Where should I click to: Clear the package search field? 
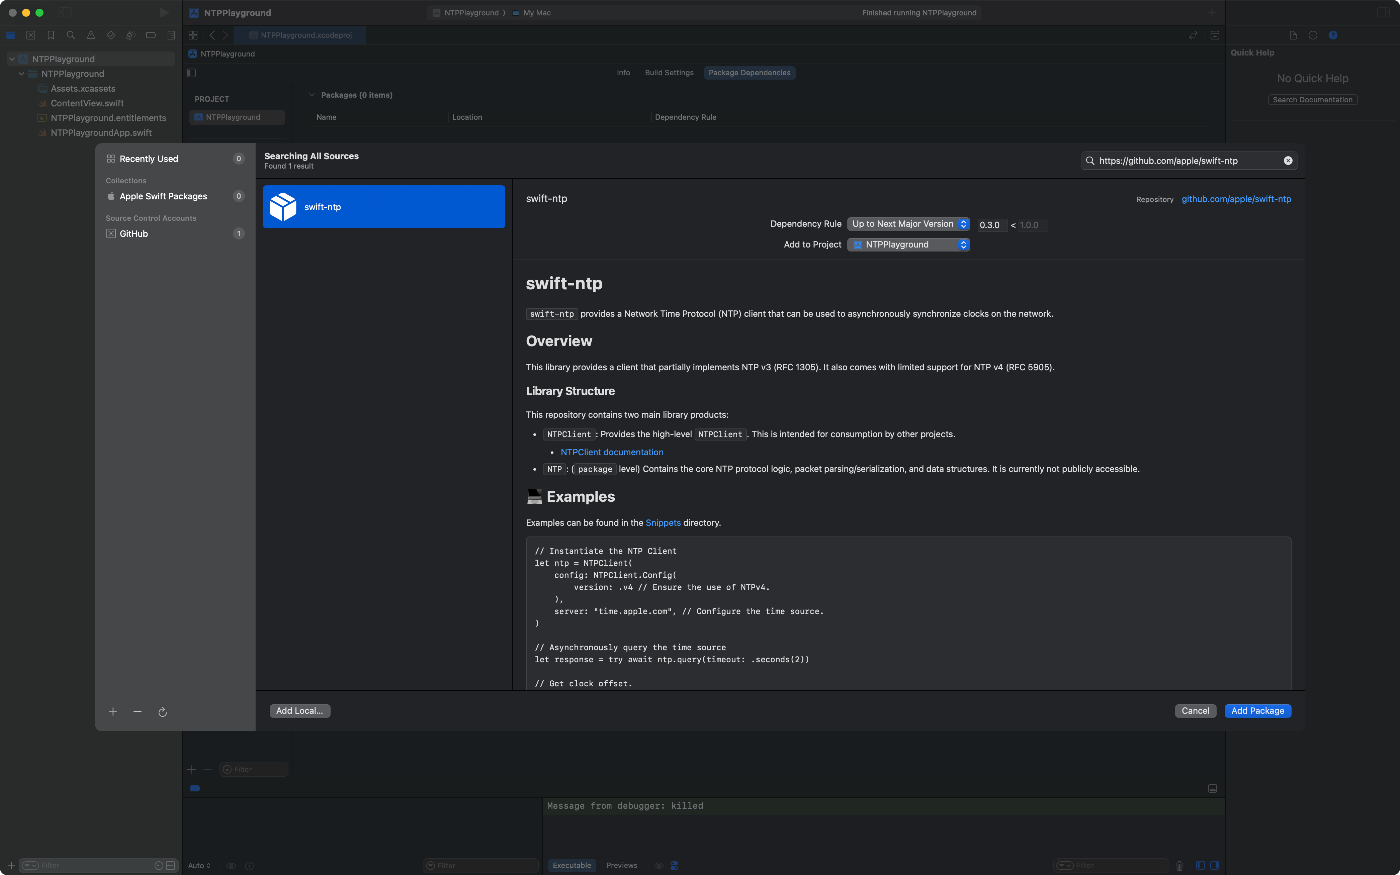(x=1288, y=160)
